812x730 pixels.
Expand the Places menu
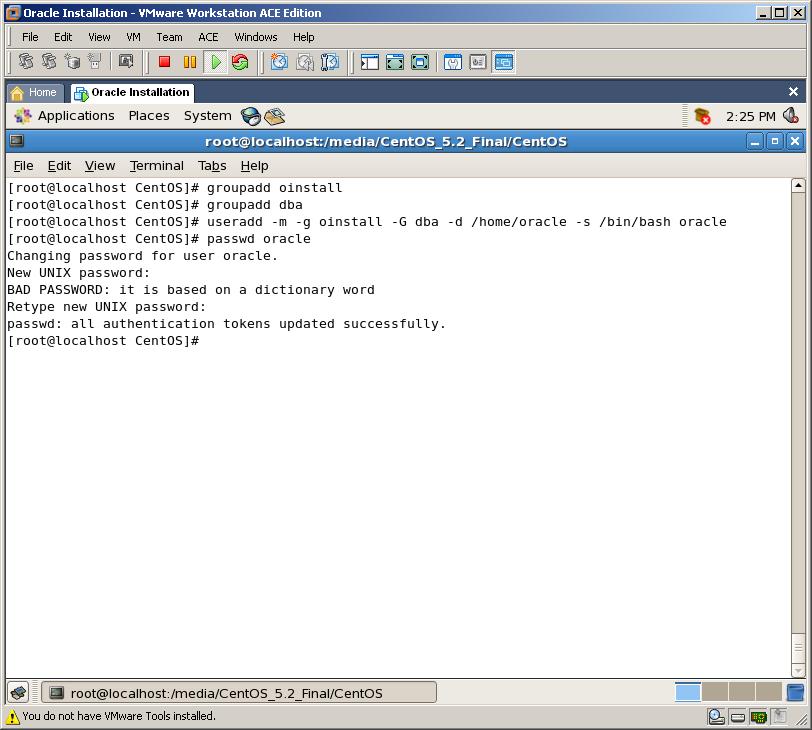(x=149, y=116)
